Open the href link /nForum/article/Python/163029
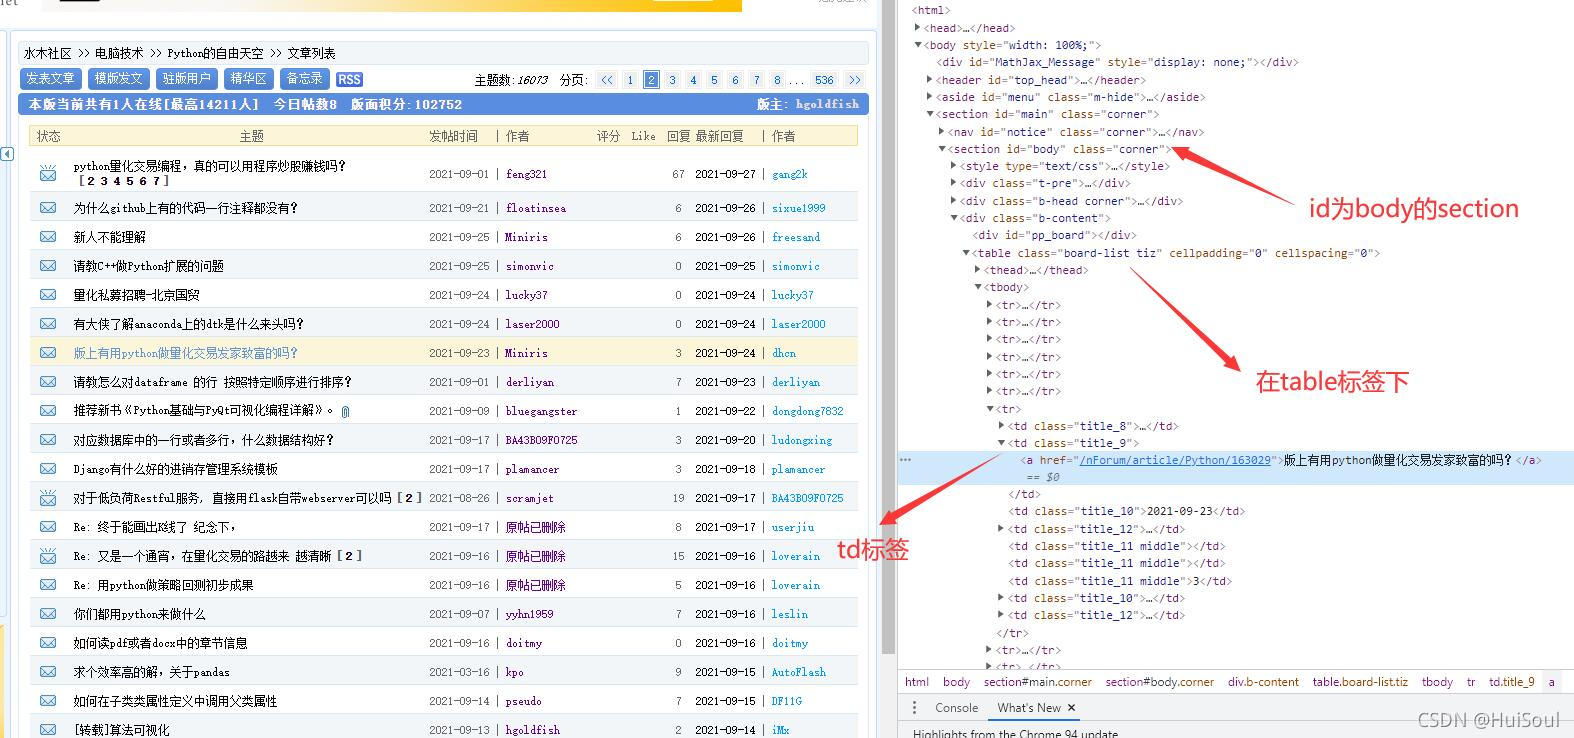1574x738 pixels. tap(1175, 460)
